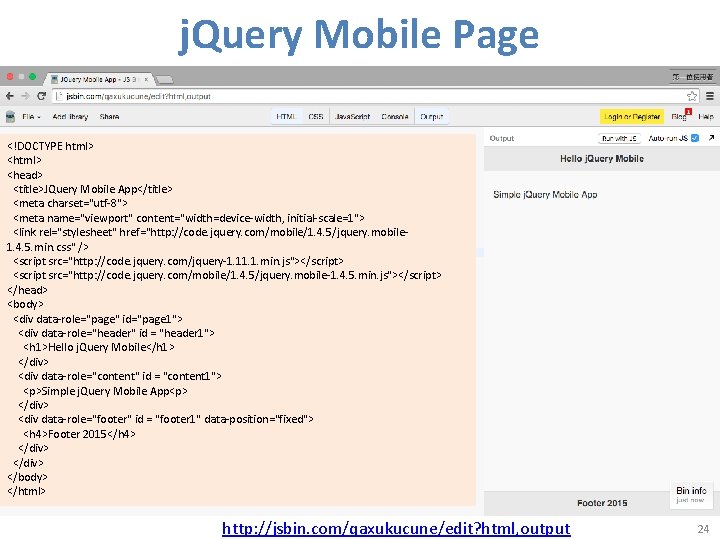Click the browser back arrow

(10, 96)
